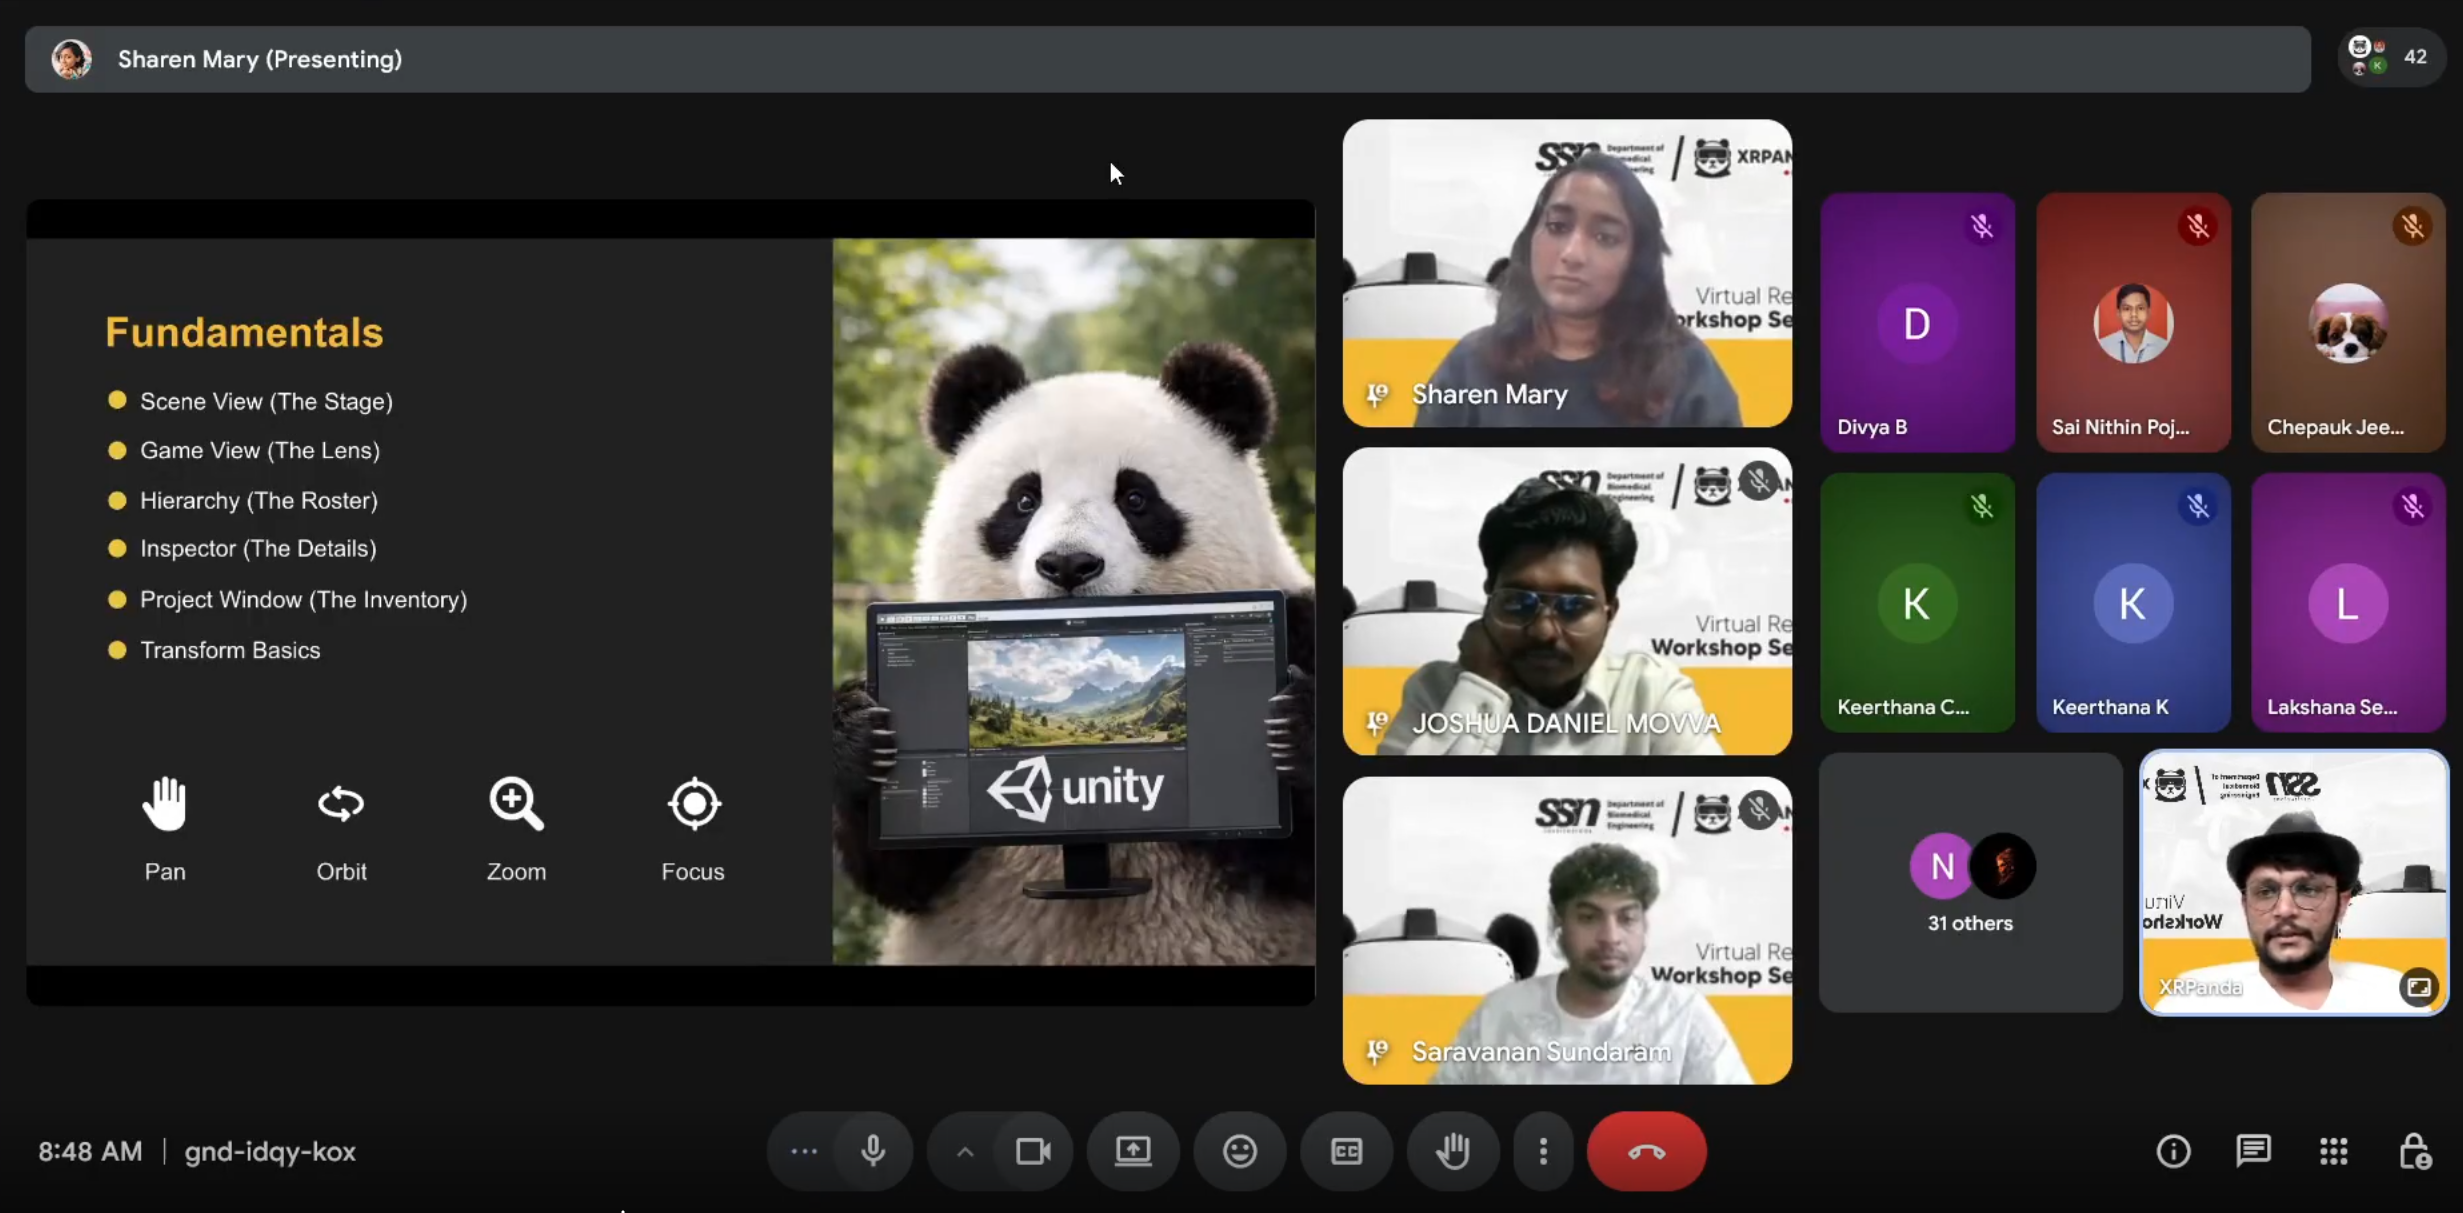Toggle closed captions (CC) button
Viewport: 2463px width, 1213px height.
pyautogui.click(x=1346, y=1151)
